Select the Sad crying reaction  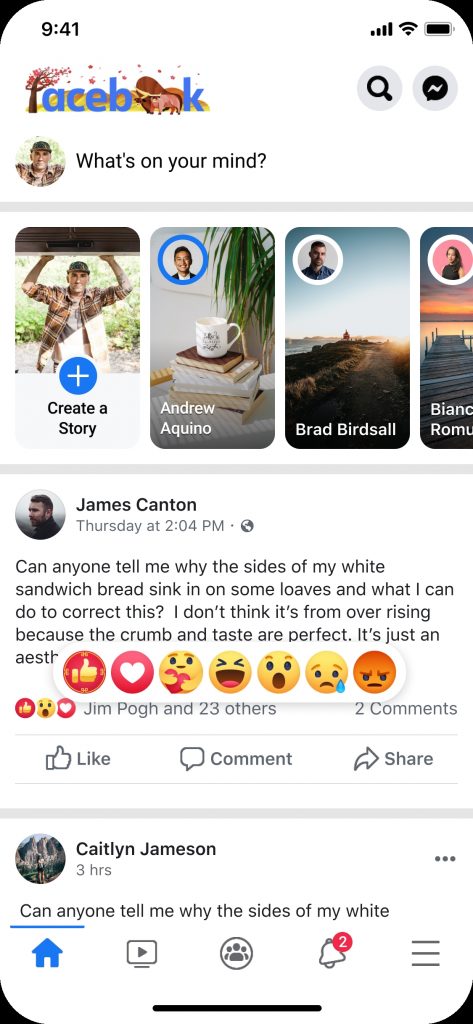tap(327, 673)
